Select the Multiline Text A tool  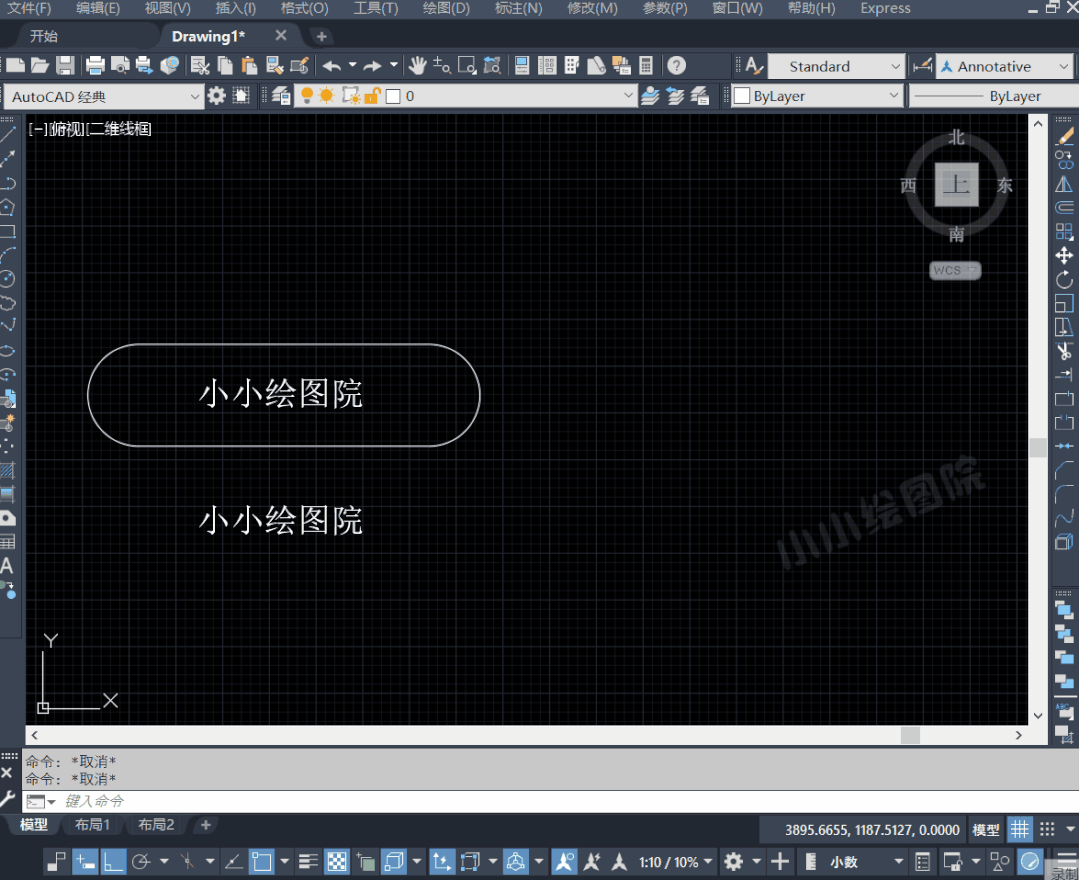pyautogui.click(x=7, y=566)
